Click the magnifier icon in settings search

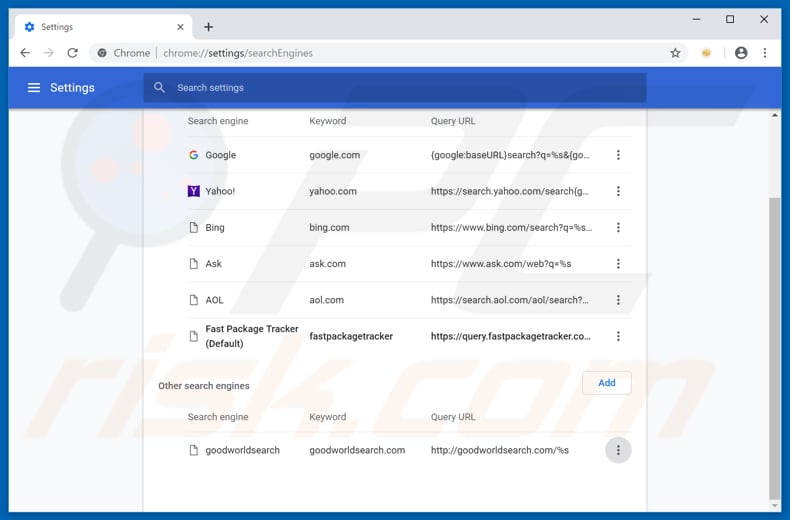point(159,88)
